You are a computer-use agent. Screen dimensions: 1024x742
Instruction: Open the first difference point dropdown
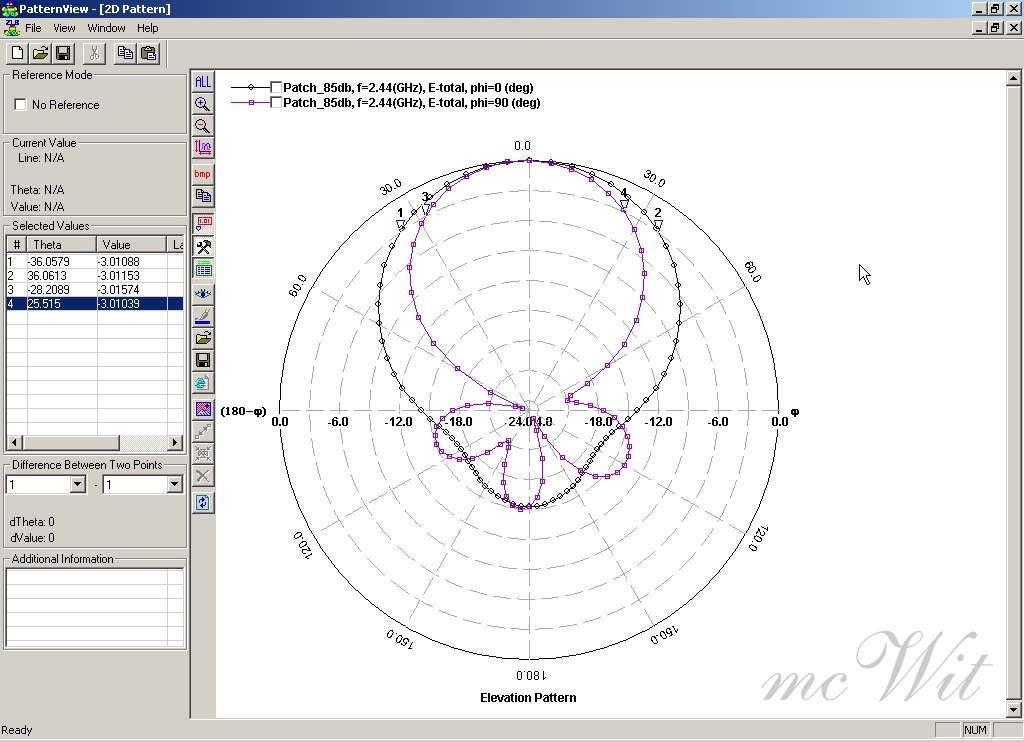pyautogui.click(x=78, y=485)
